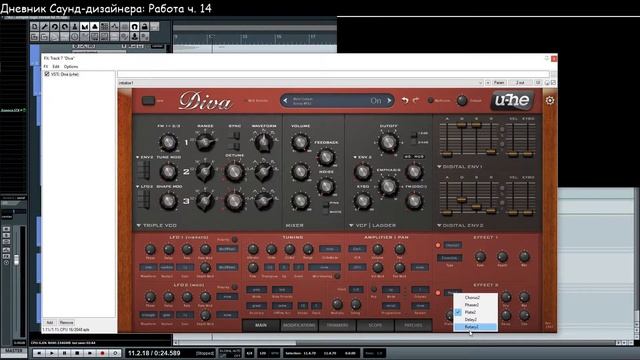
Task: Open the Edit menu in FX window
Action: click(56, 67)
